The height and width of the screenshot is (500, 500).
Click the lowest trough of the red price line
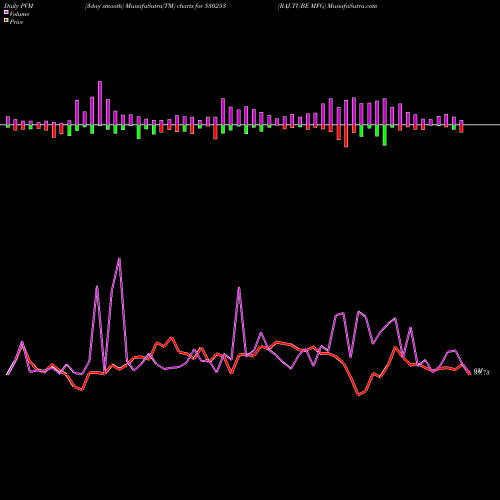click(359, 395)
